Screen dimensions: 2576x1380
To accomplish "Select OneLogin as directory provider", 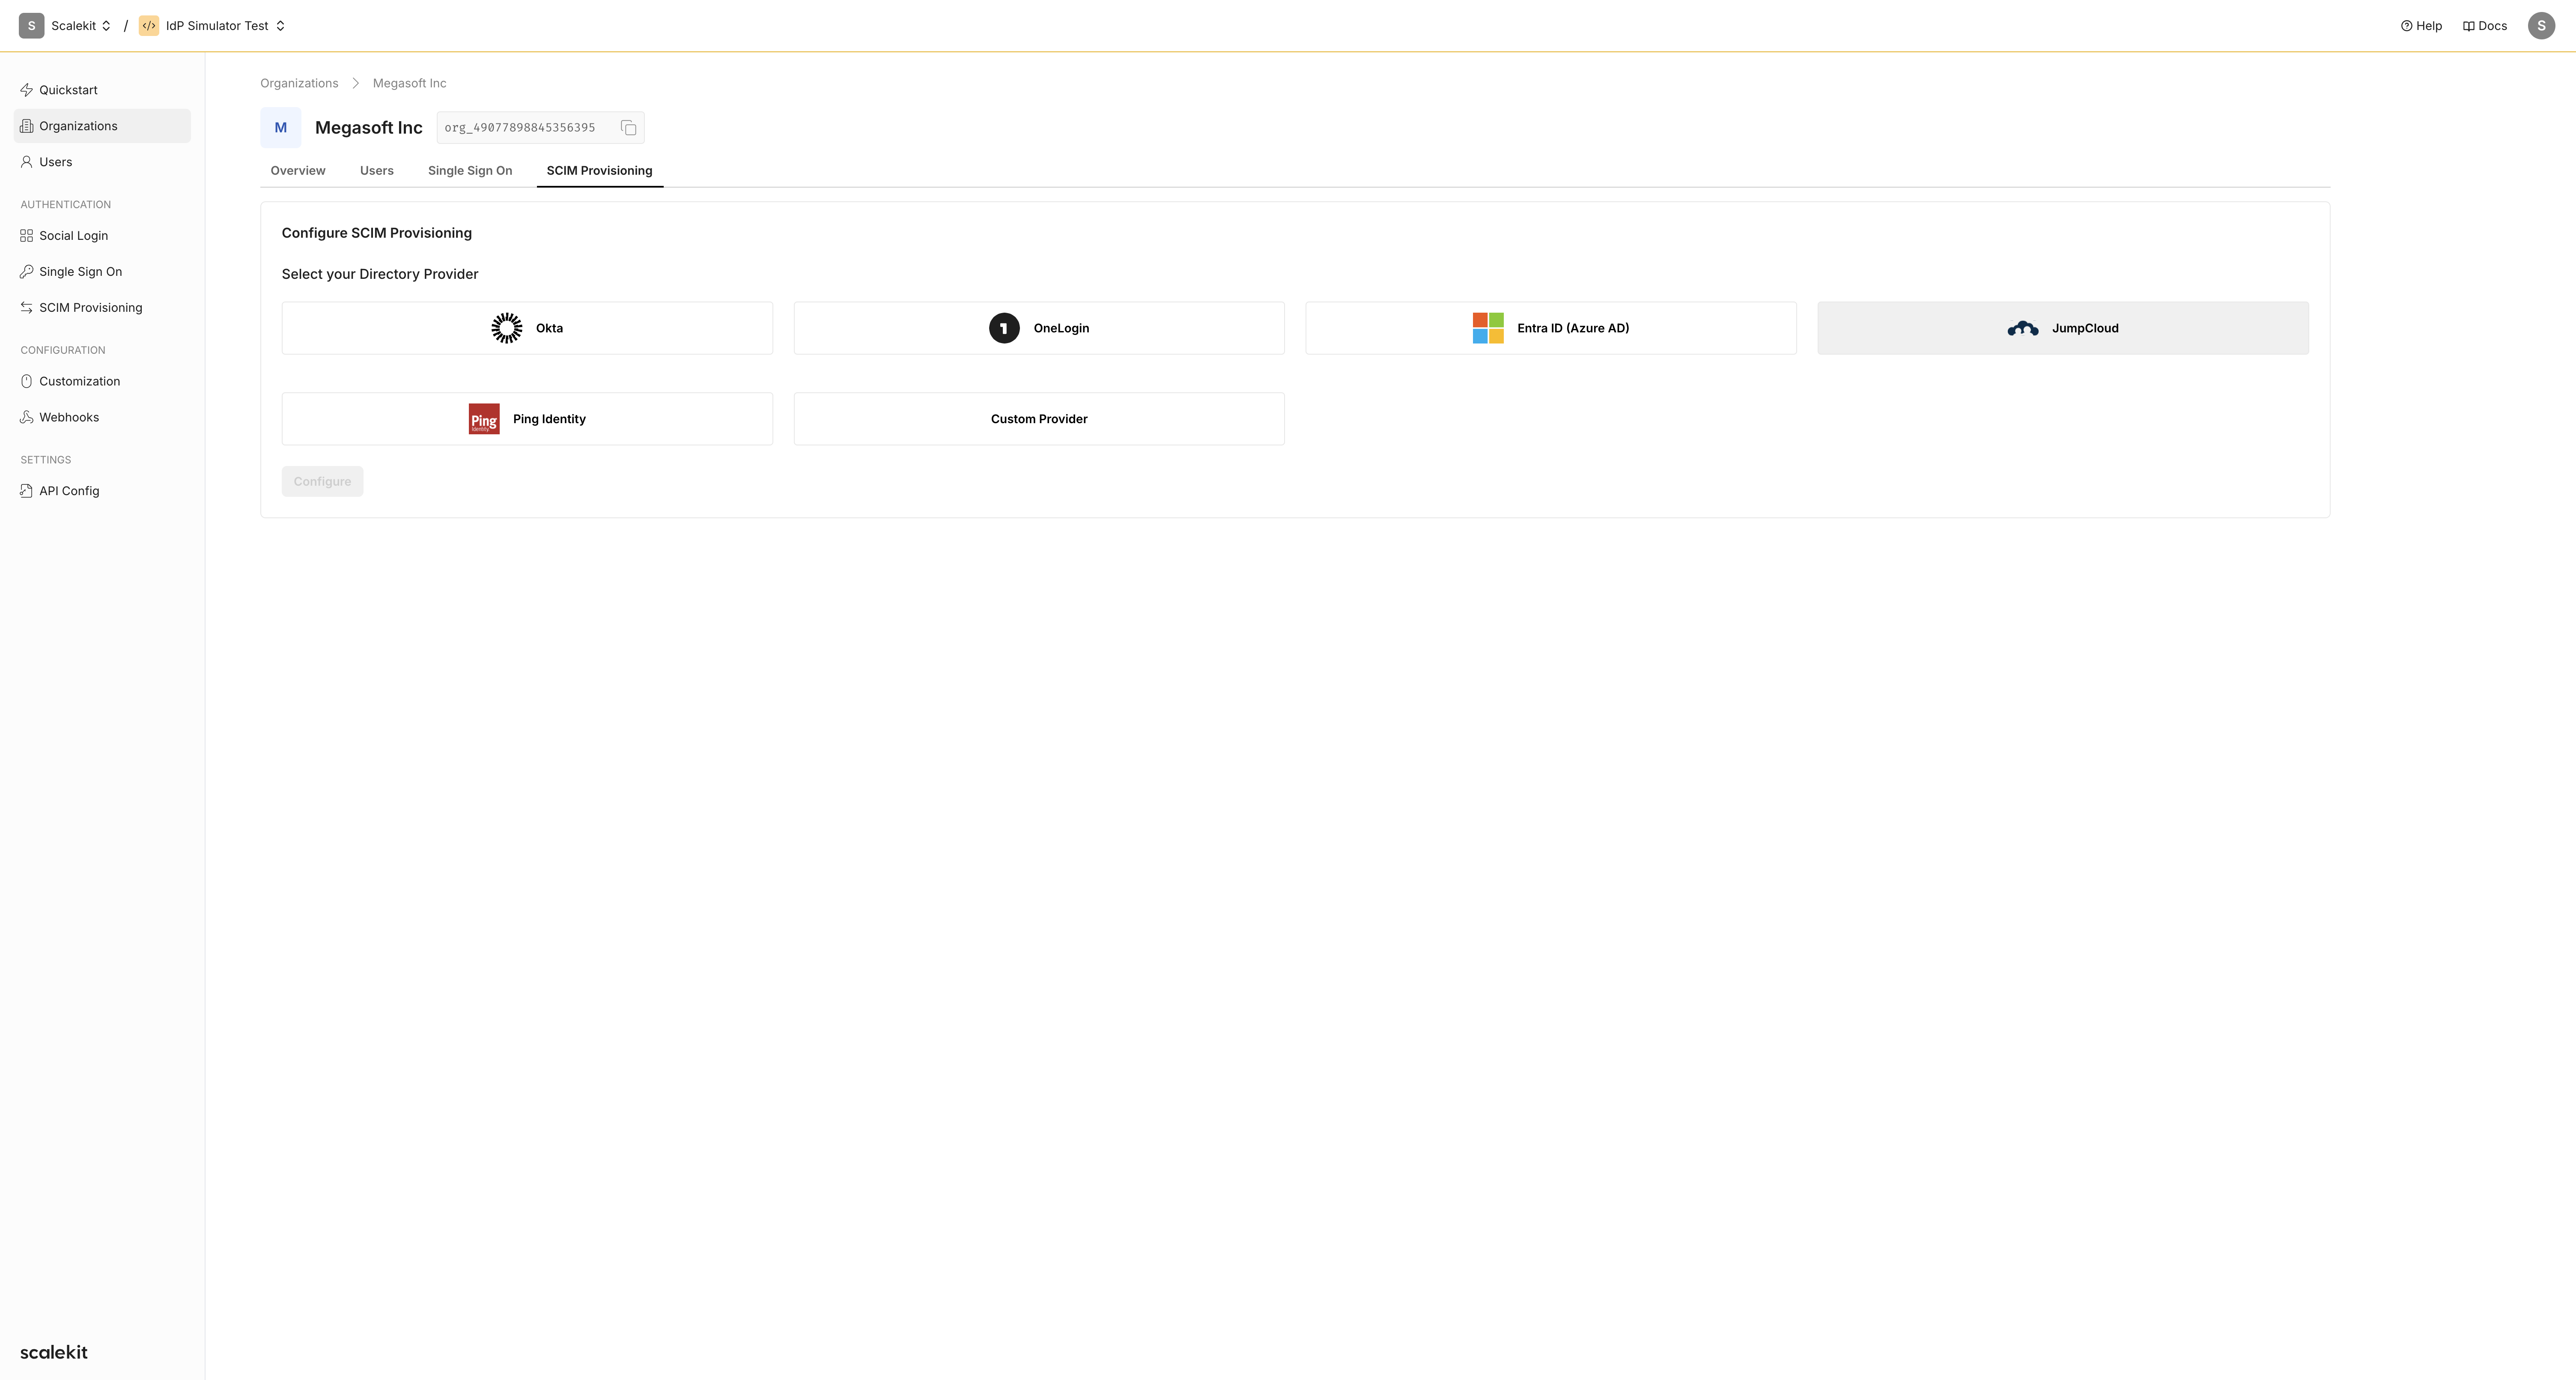I will coord(1039,328).
